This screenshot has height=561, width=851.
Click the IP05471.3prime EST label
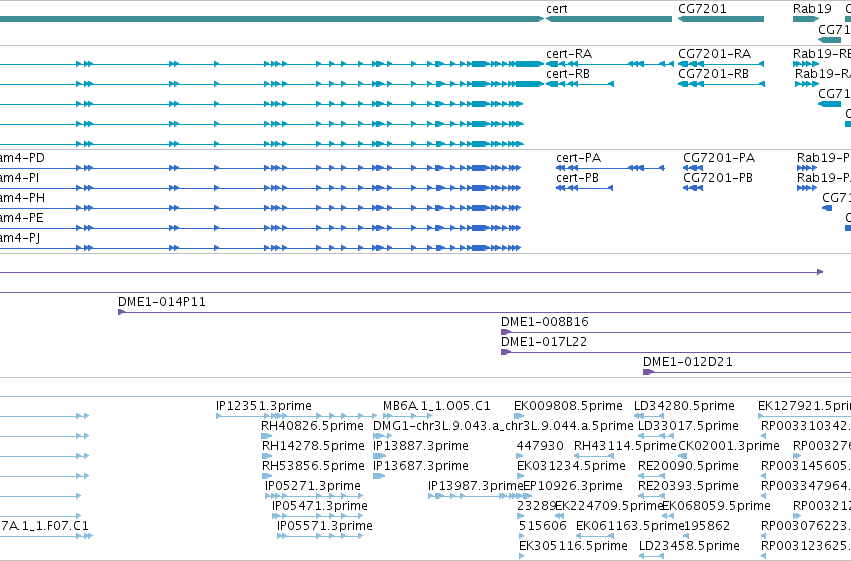tap(320, 506)
